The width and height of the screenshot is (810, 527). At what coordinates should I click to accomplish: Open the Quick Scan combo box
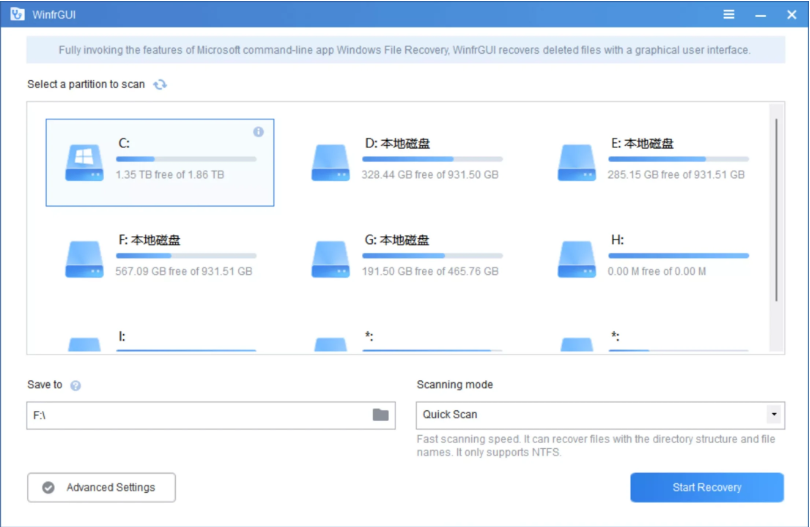(600, 415)
